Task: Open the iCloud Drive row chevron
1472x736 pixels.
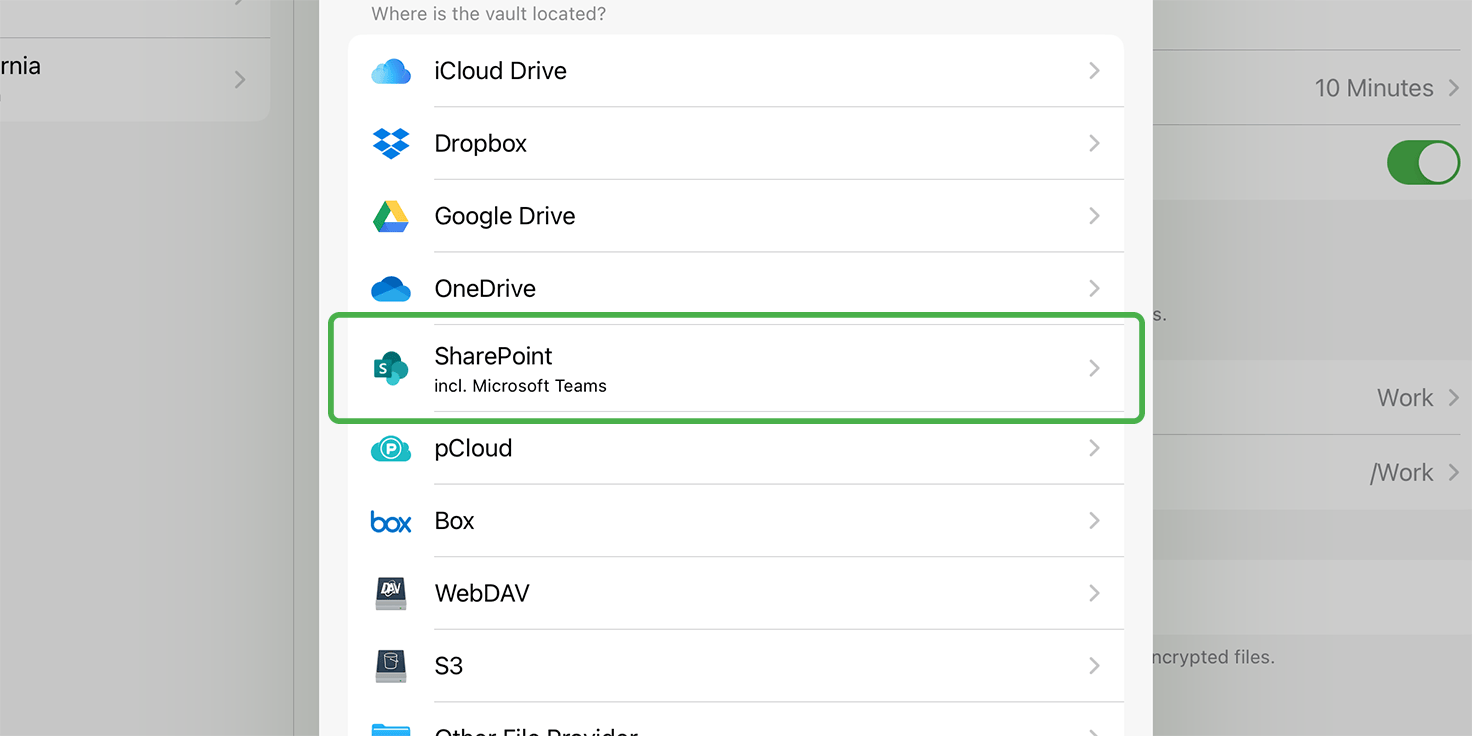Action: [x=1094, y=71]
